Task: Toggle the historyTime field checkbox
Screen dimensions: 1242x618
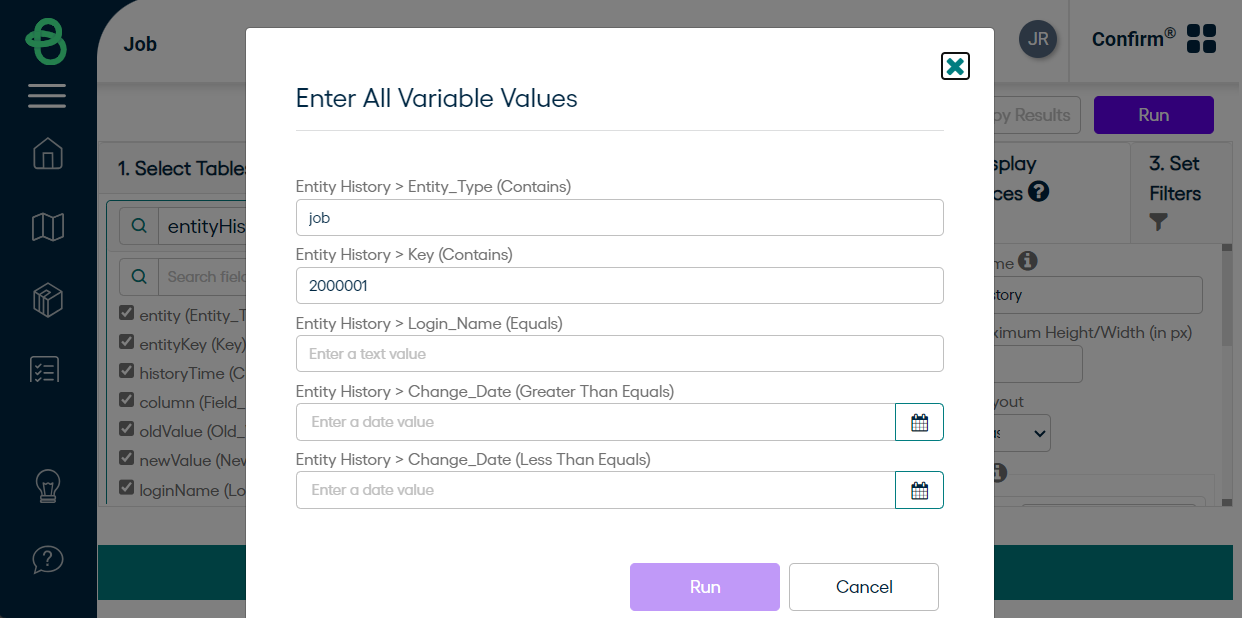Action: click(x=127, y=371)
